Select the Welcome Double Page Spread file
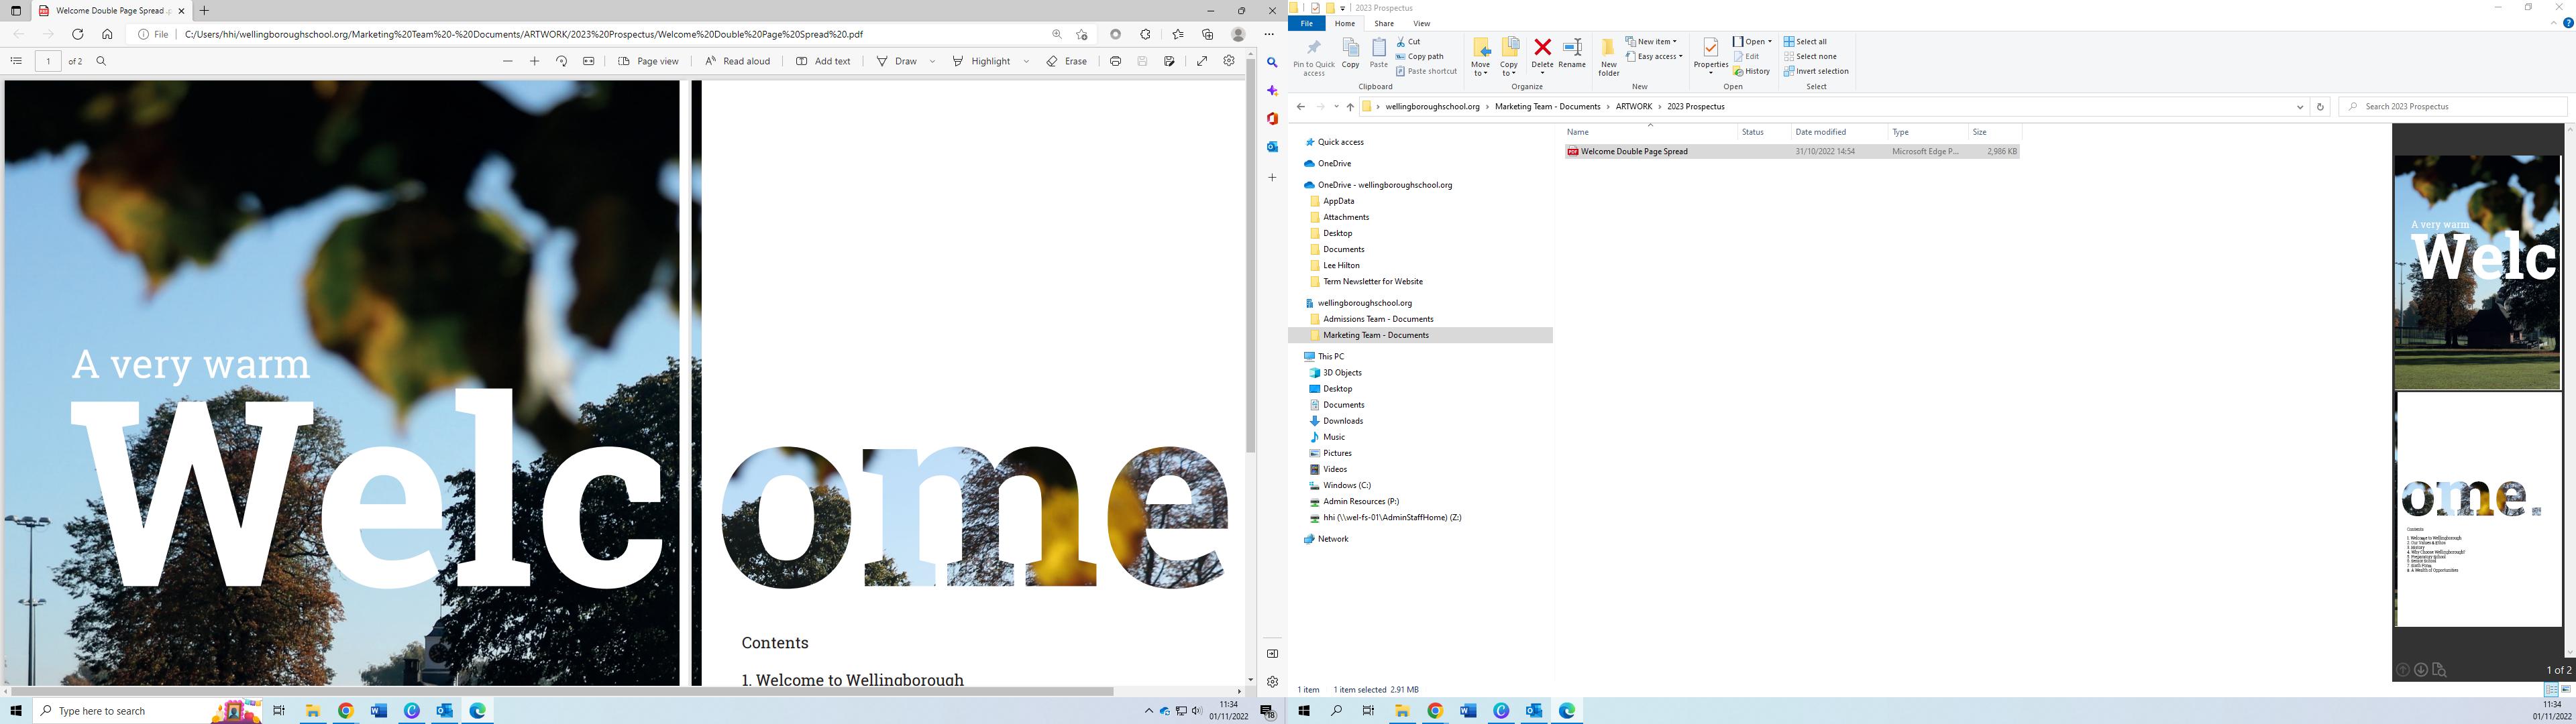 click(1634, 152)
